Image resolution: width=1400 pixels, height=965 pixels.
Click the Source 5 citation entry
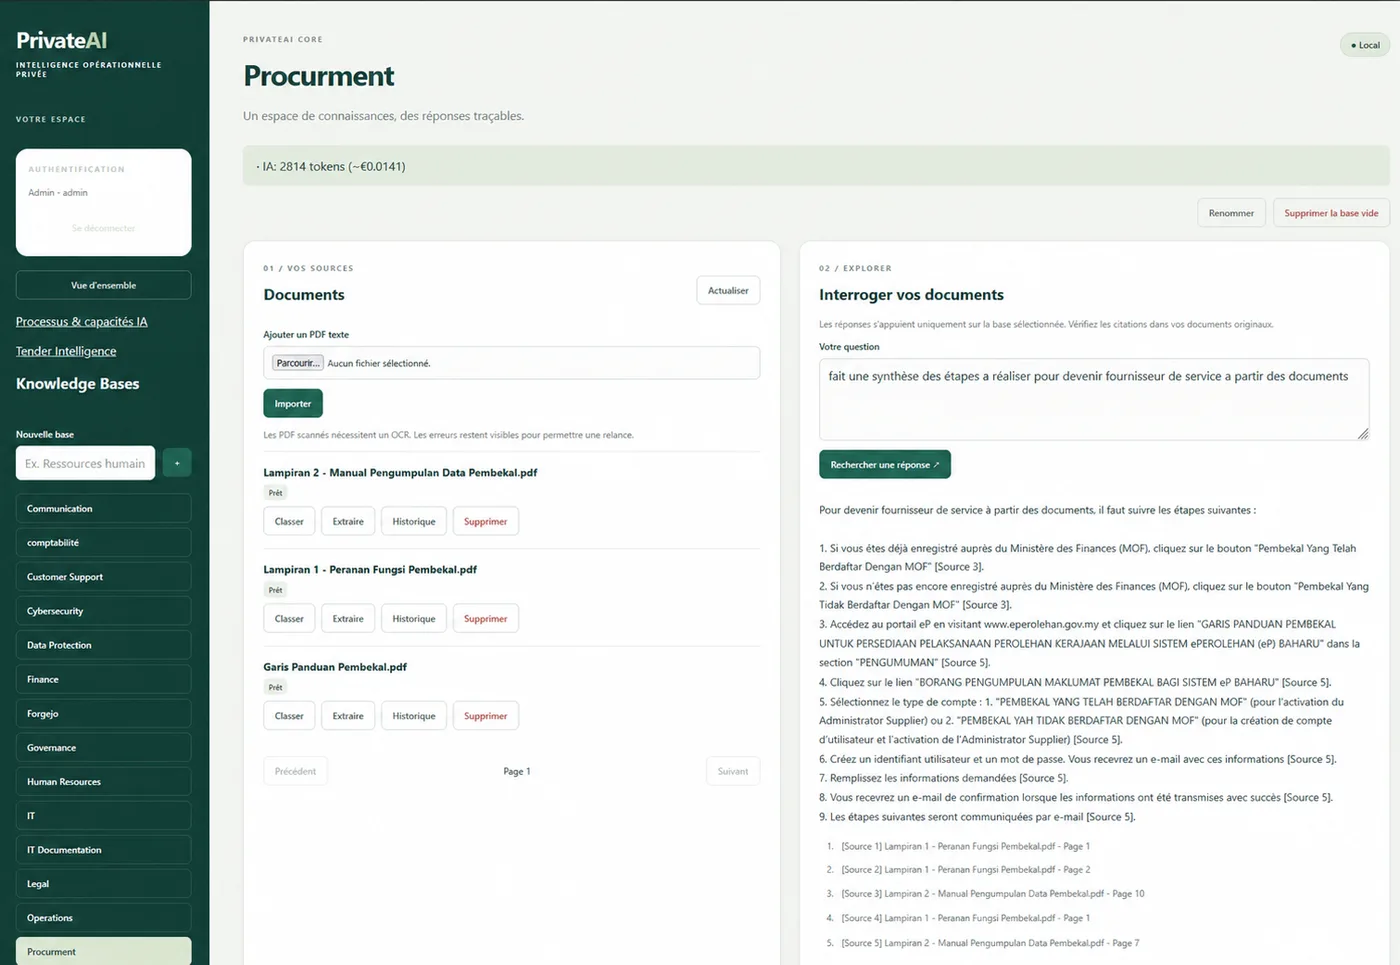click(990, 943)
